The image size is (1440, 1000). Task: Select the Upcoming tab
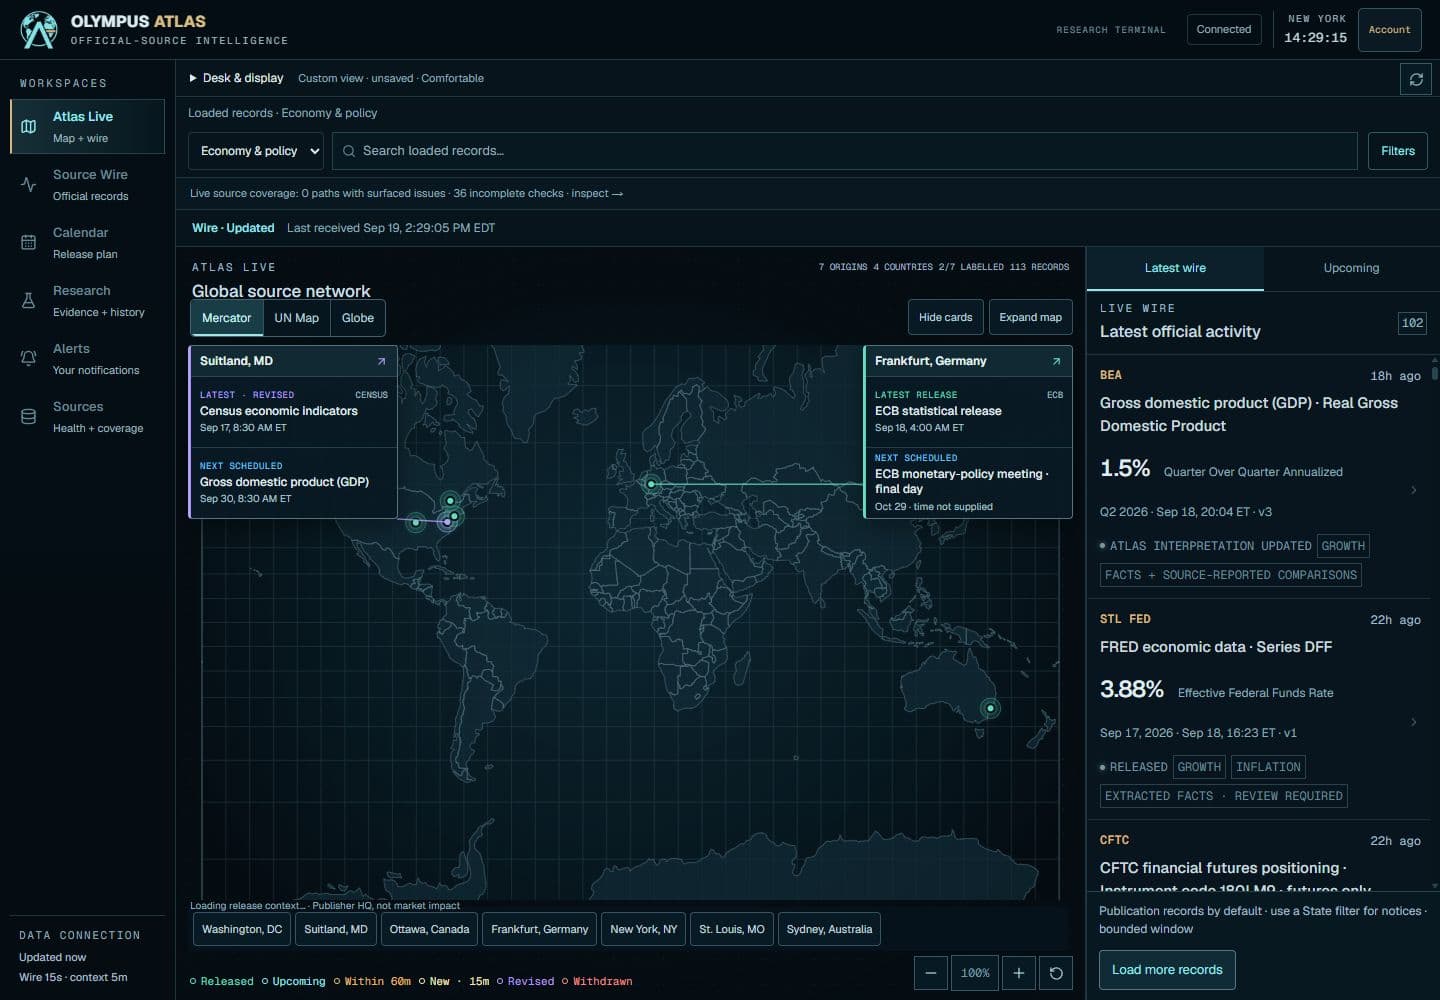(1351, 268)
